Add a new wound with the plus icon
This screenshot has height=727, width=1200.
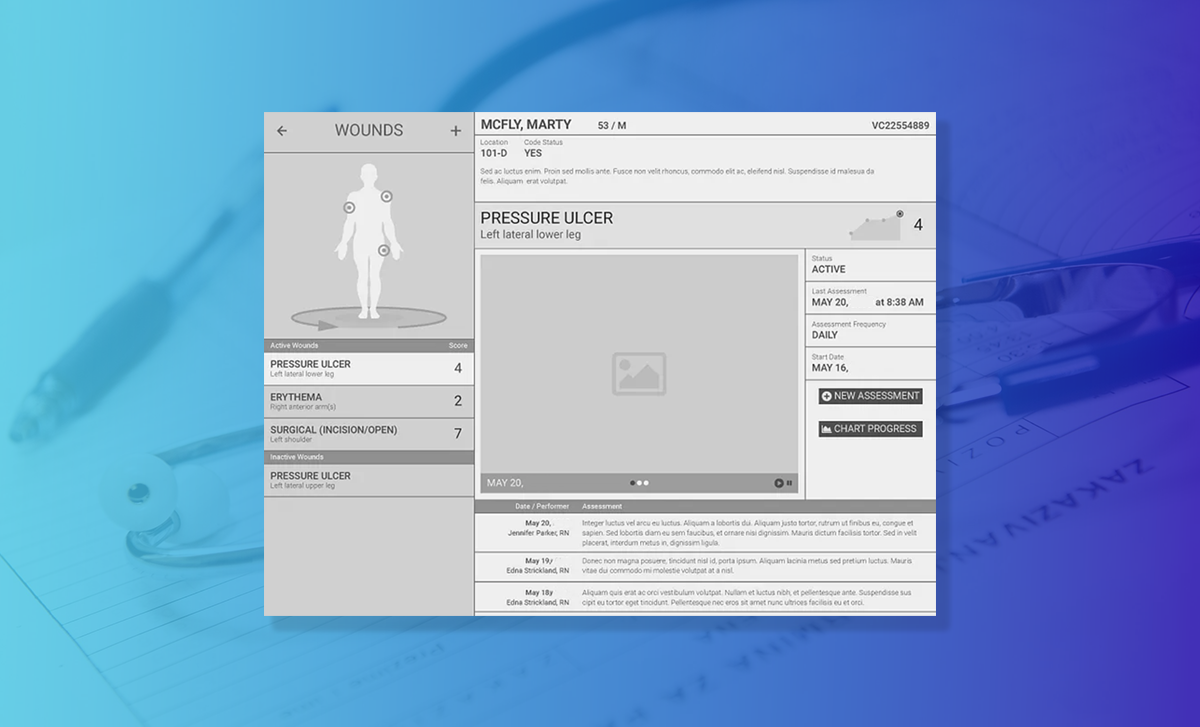click(456, 131)
